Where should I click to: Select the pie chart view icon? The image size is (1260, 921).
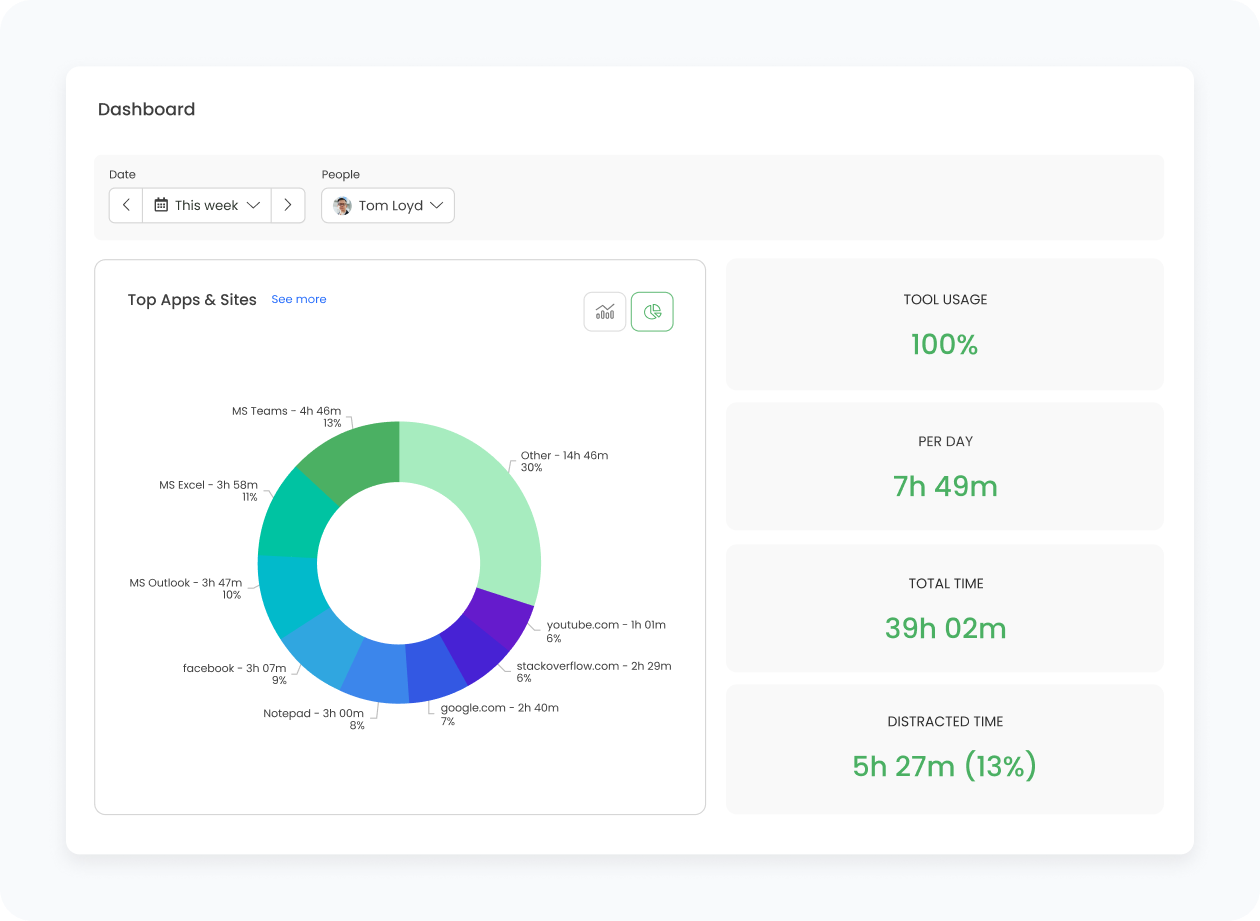tap(652, 312)
